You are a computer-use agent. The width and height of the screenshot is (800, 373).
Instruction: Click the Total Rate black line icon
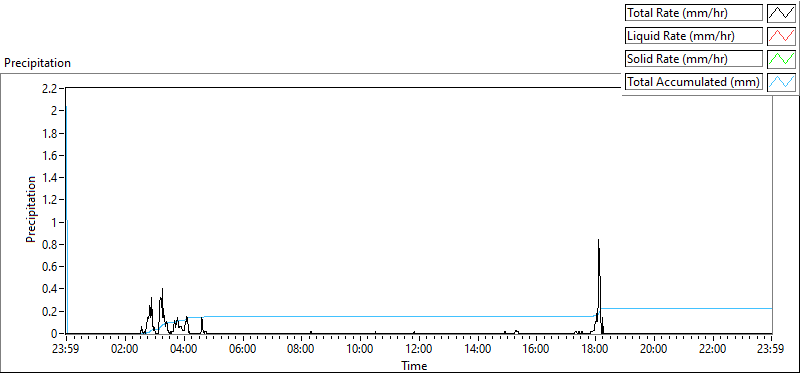(x=781, y=13)
